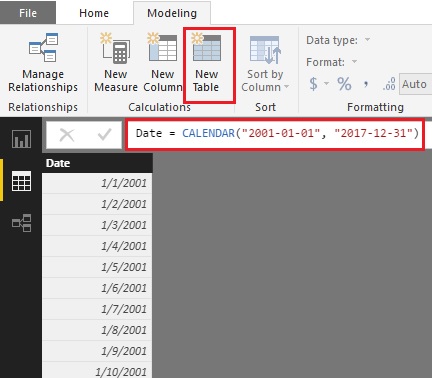
Task: Switch to Report view
Action: pos(21,139)
